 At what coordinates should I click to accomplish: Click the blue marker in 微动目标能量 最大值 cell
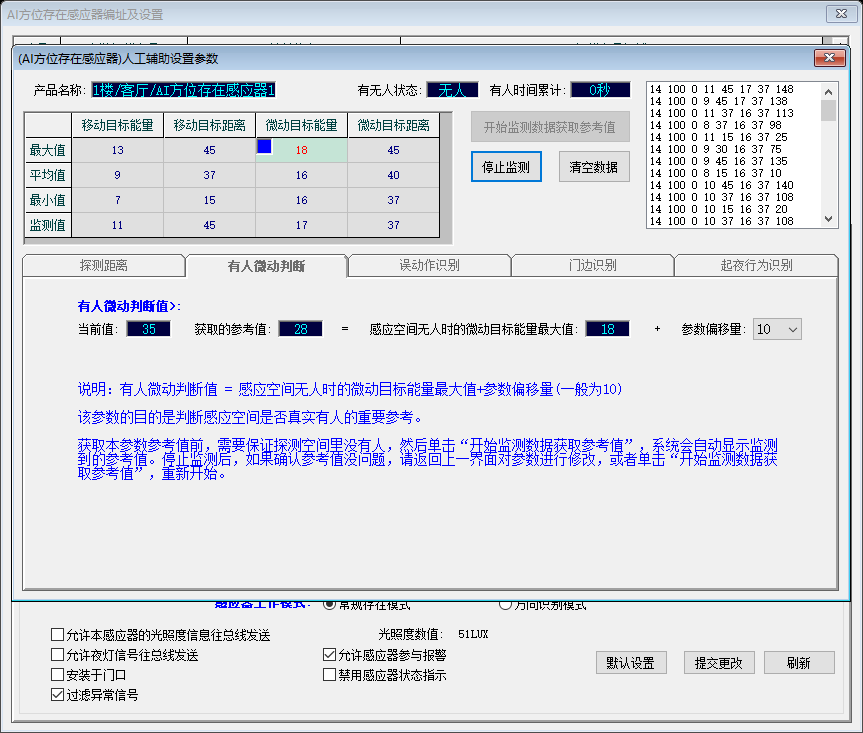coord(264,146)
